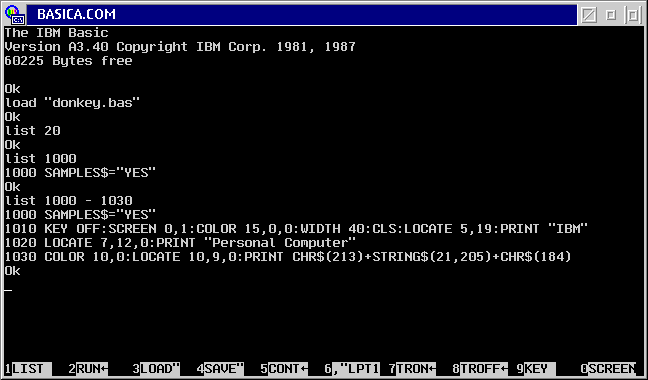Click the blinking cursor line below the last Ok

point(9,290)
